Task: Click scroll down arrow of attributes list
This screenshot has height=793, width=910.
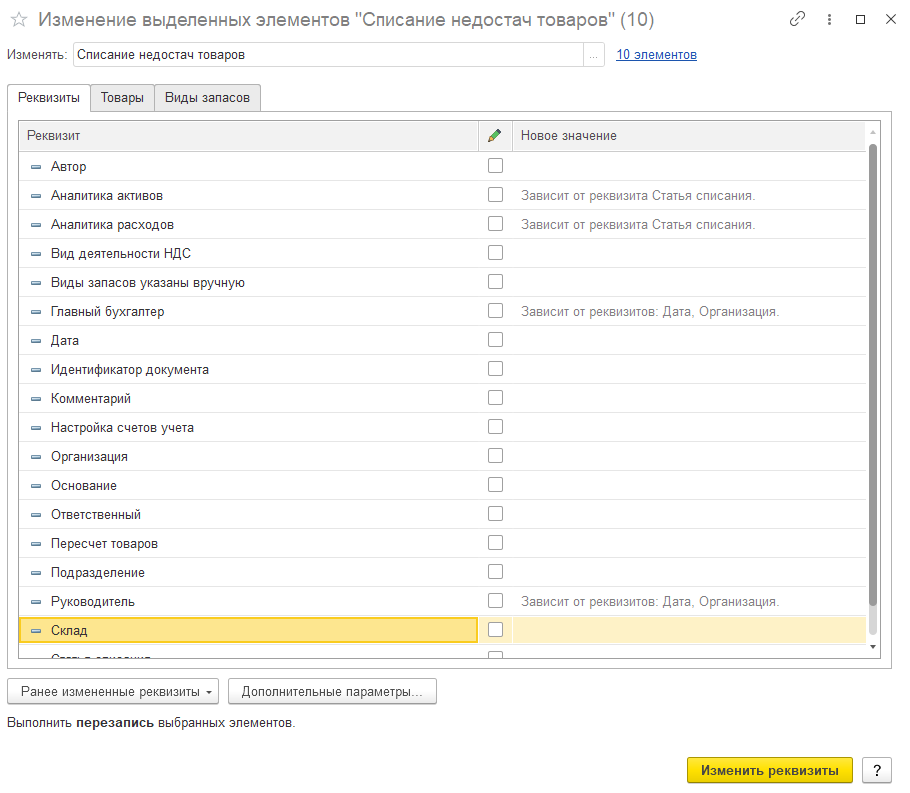Action: coord(872,648)
